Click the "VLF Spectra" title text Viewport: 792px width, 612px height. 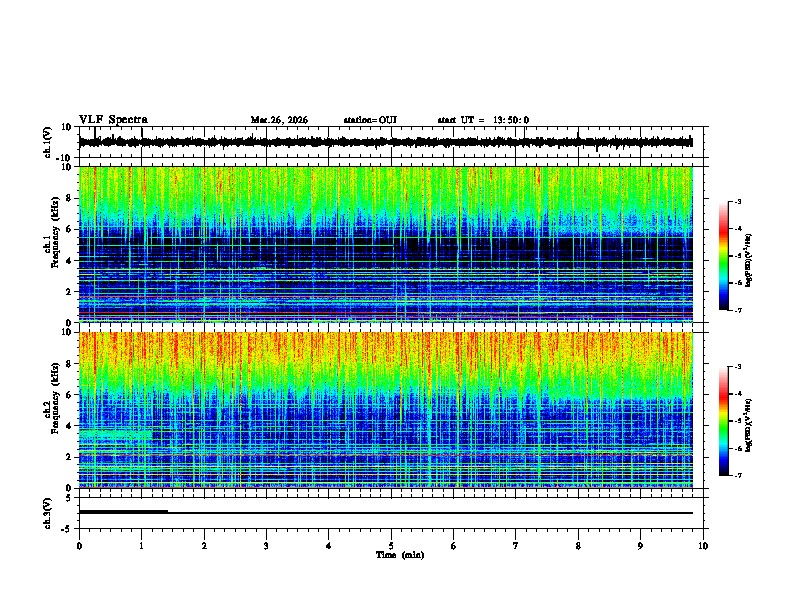point(113,119)
